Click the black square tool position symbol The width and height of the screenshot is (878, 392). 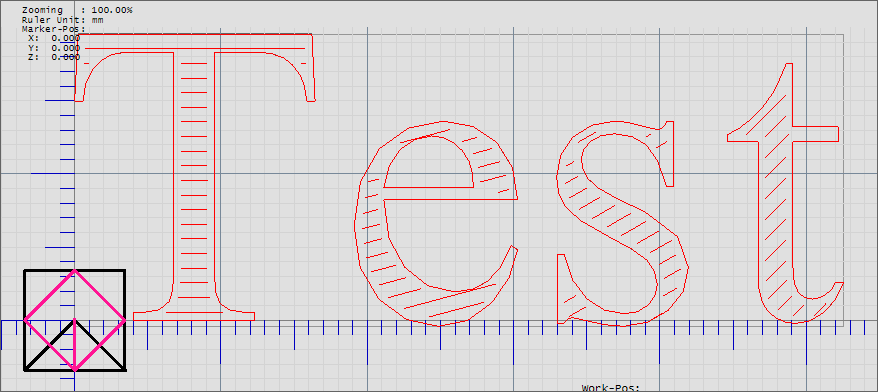(x=74, y=320)
